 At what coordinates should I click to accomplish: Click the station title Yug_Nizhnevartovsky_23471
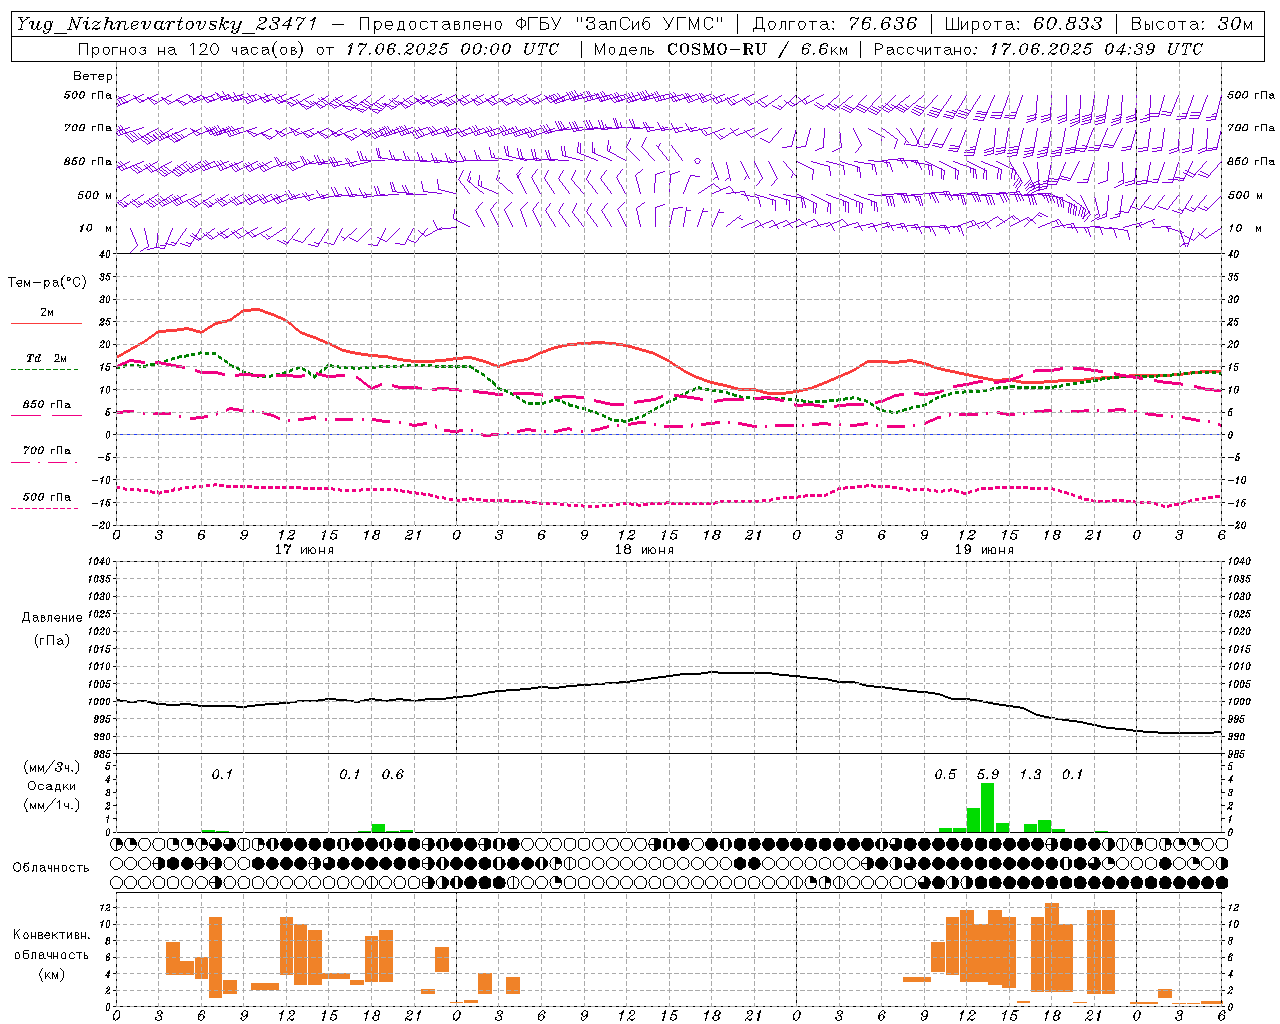[x=166, y=24]
